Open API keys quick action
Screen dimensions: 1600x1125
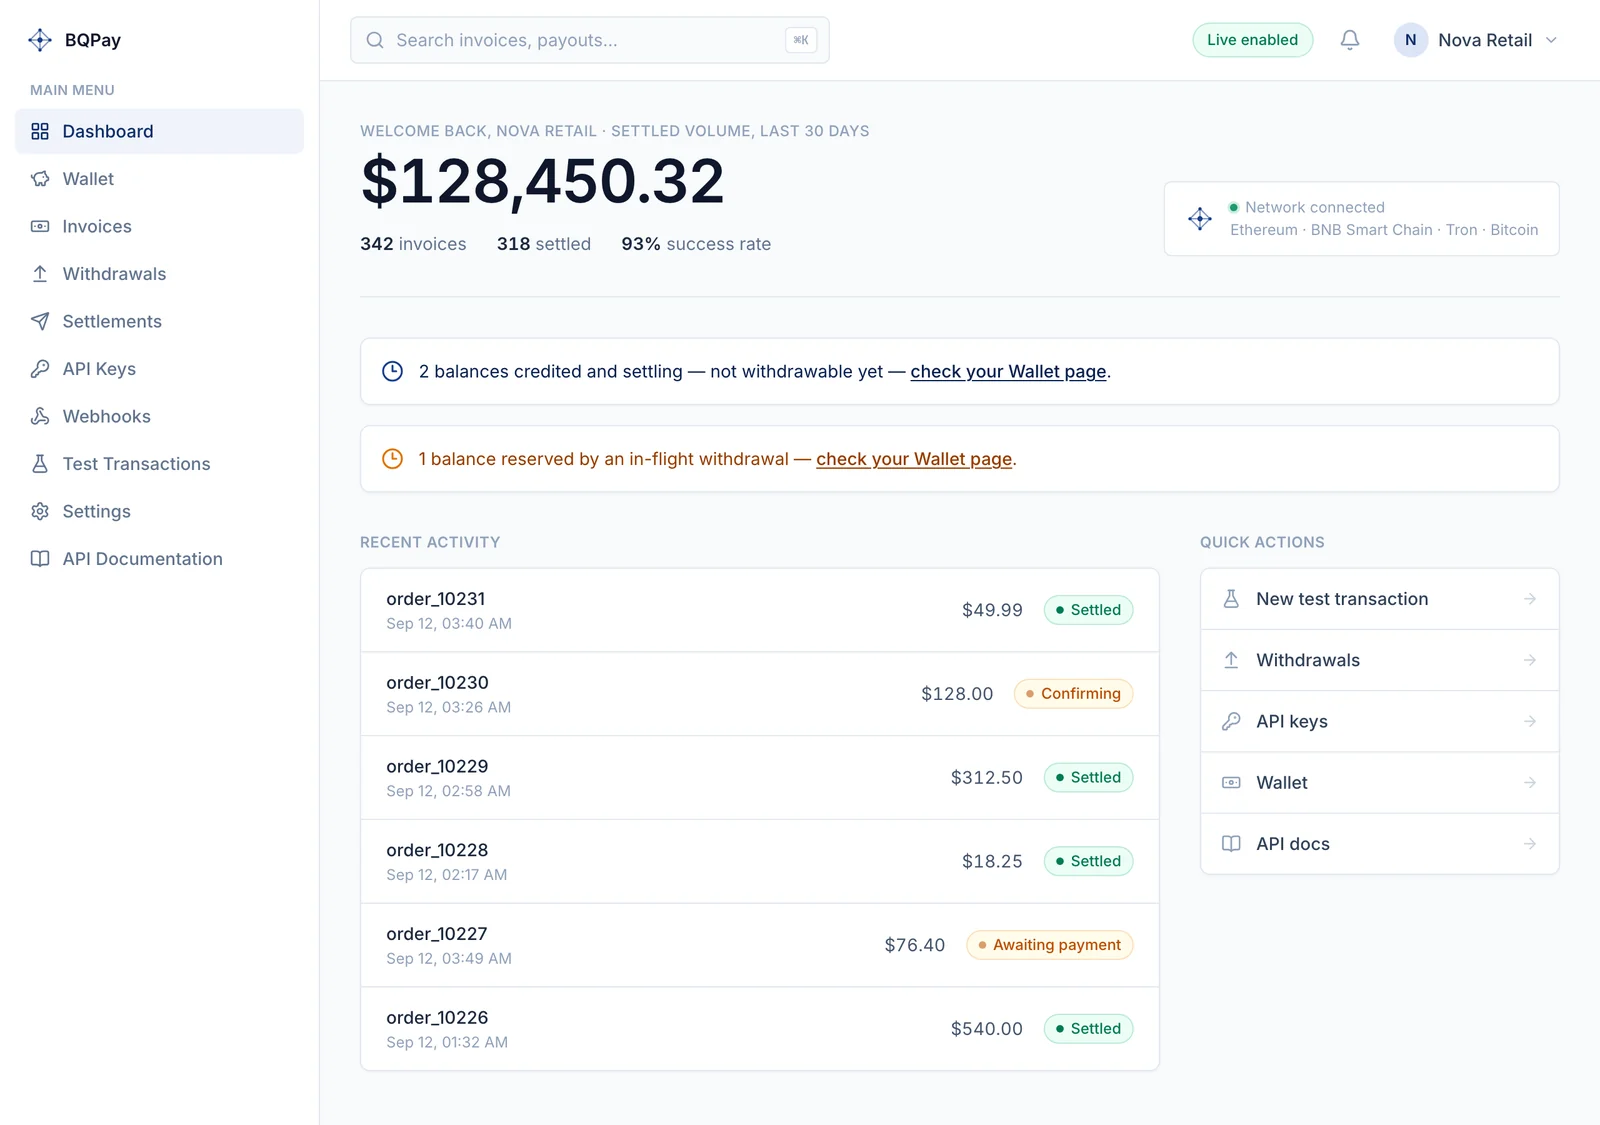1380,722
